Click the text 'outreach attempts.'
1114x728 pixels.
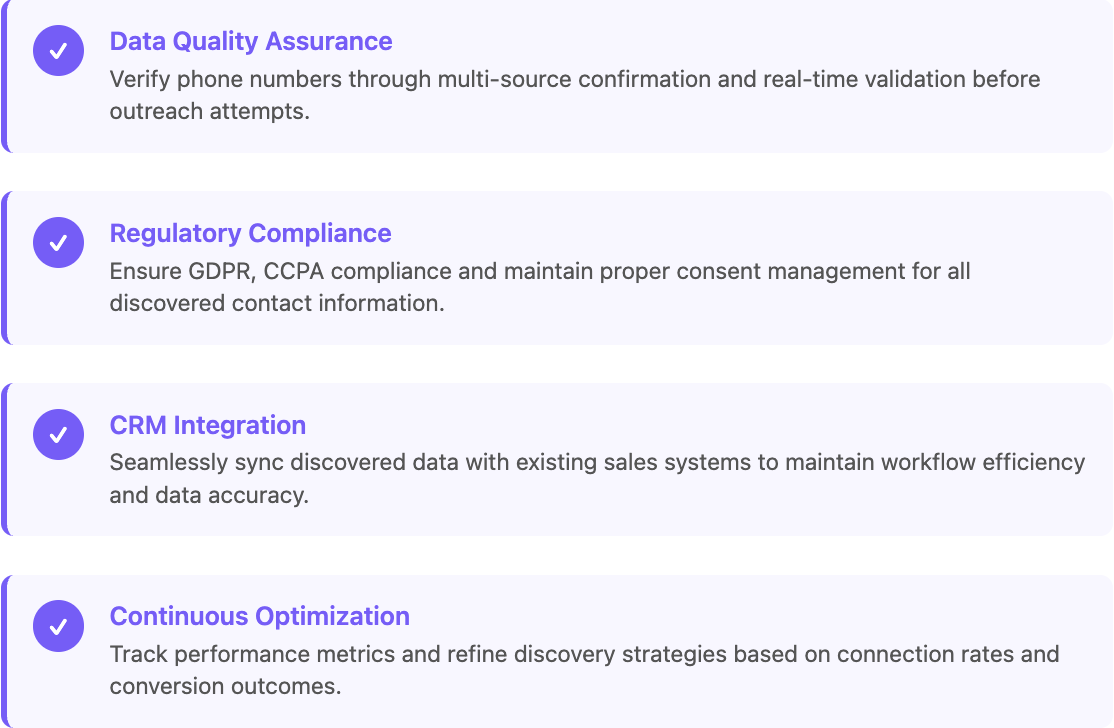210,112
